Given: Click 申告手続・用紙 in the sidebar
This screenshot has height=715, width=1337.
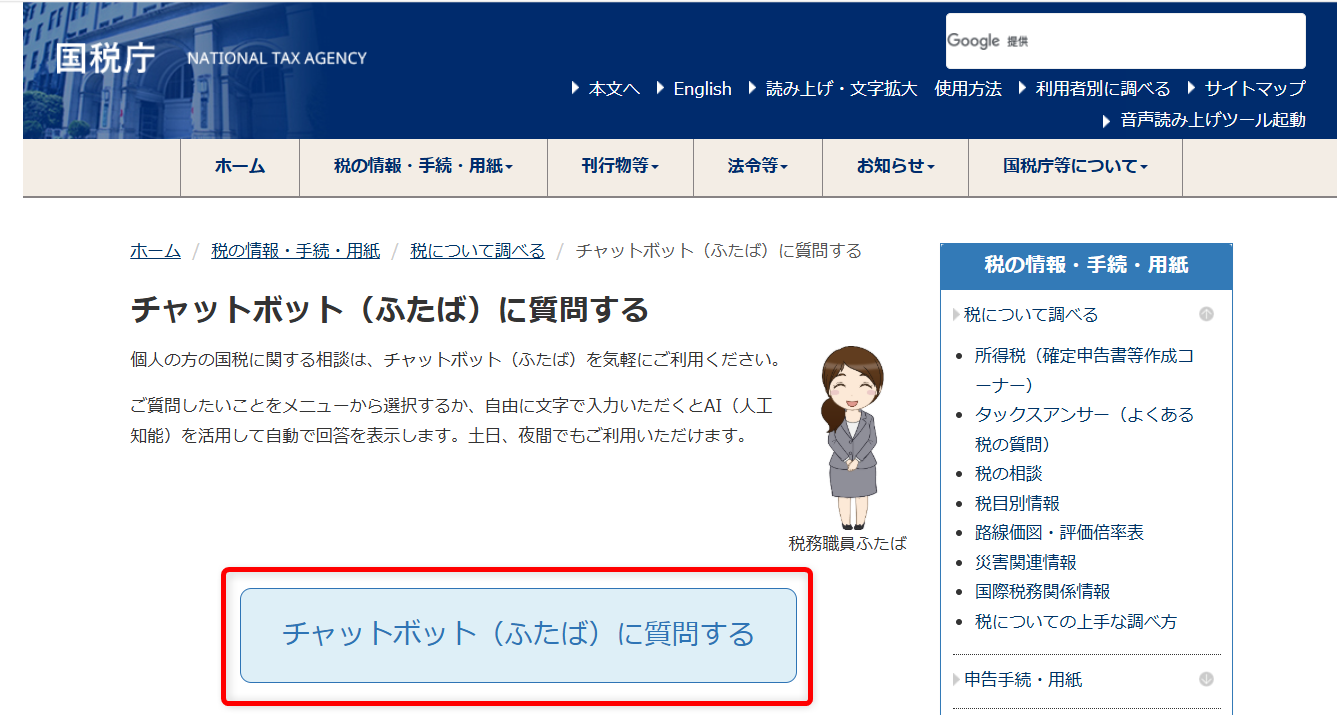Looking at the screenshot, I should pyautogui.click(x=1023, y=680).
